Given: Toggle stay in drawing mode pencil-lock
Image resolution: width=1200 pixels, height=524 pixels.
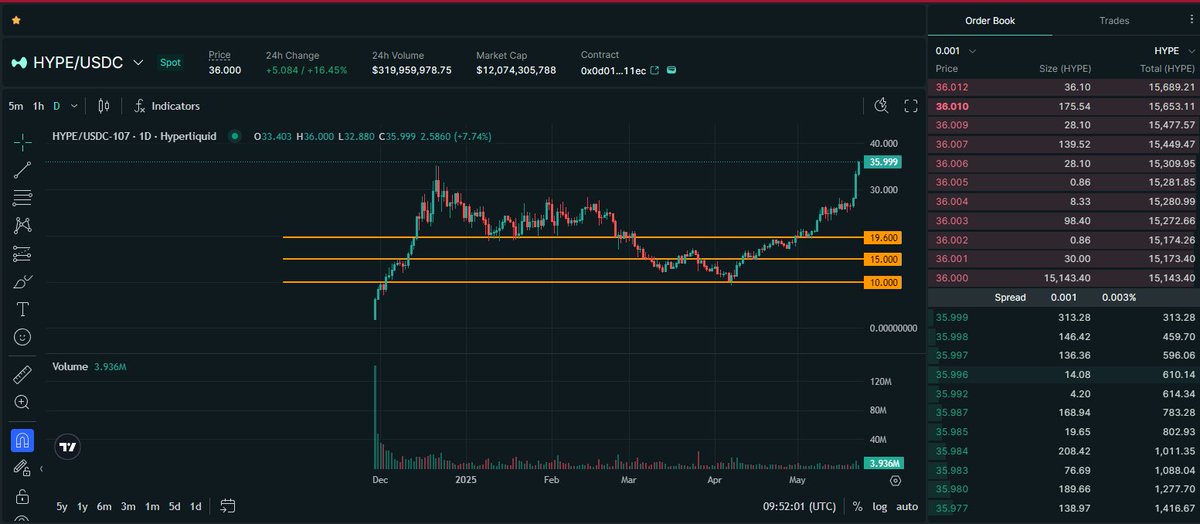Looking at the screenshot, I should [x=22, y=468].
